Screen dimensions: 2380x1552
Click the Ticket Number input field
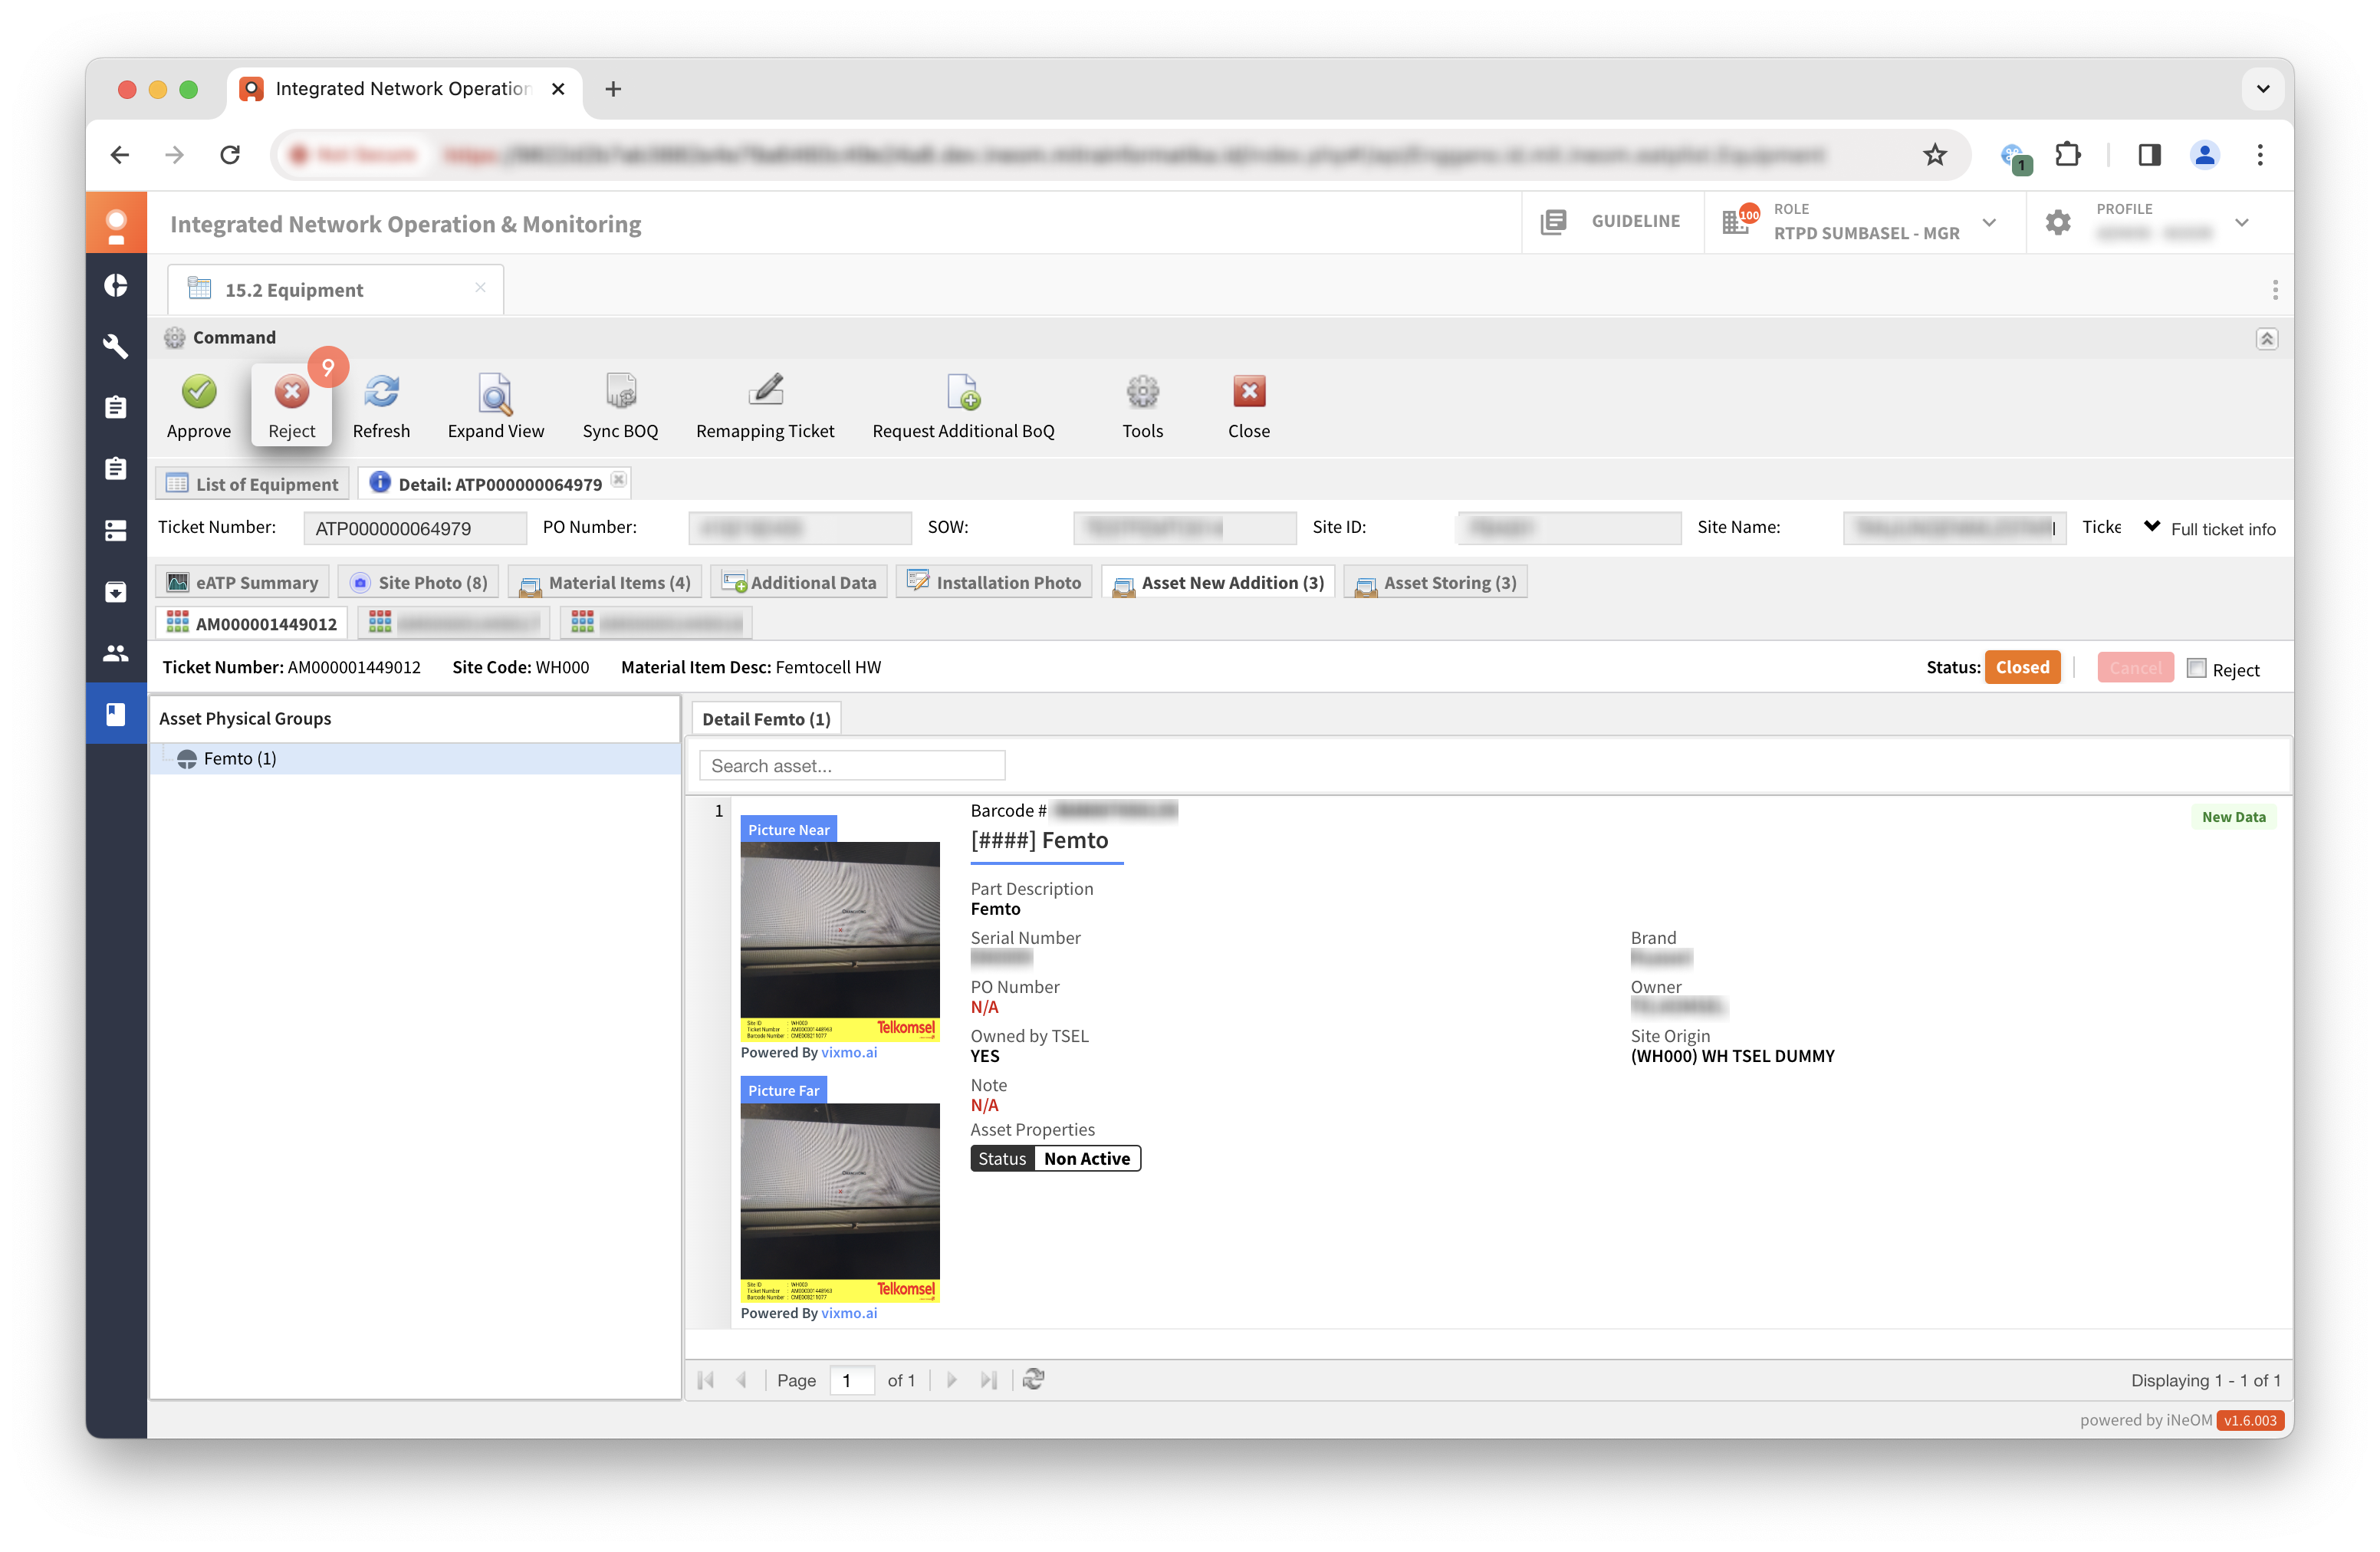coord(414,528)
